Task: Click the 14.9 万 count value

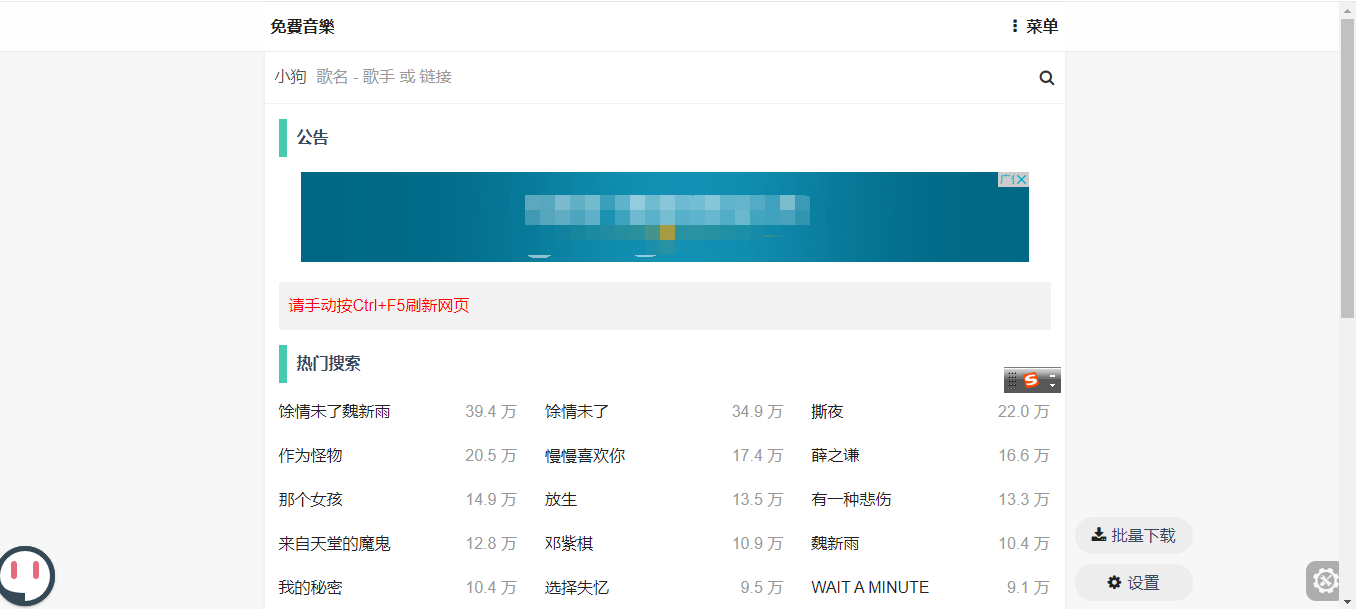Action: pyautogui.click(x=491, y=499)
